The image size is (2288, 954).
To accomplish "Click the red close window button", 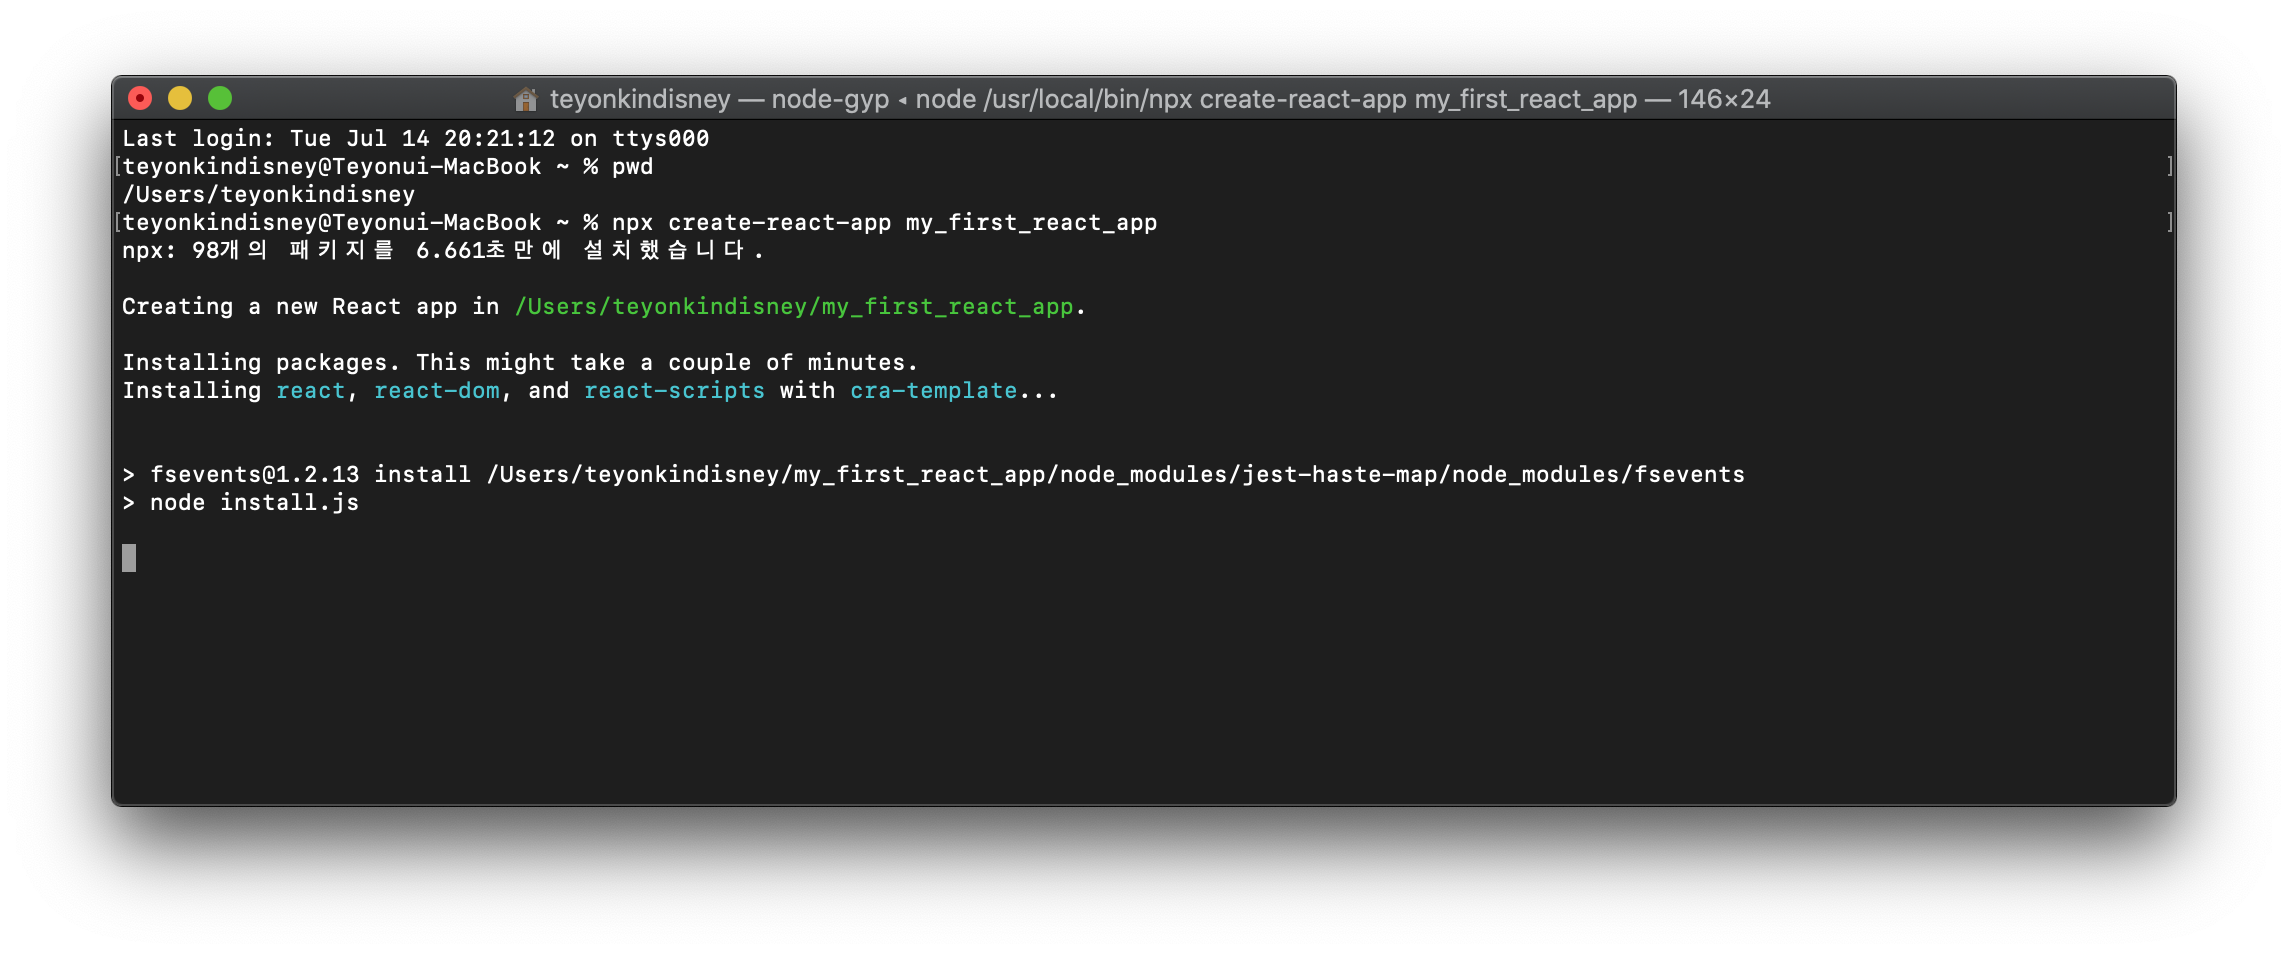I will 140,98.
